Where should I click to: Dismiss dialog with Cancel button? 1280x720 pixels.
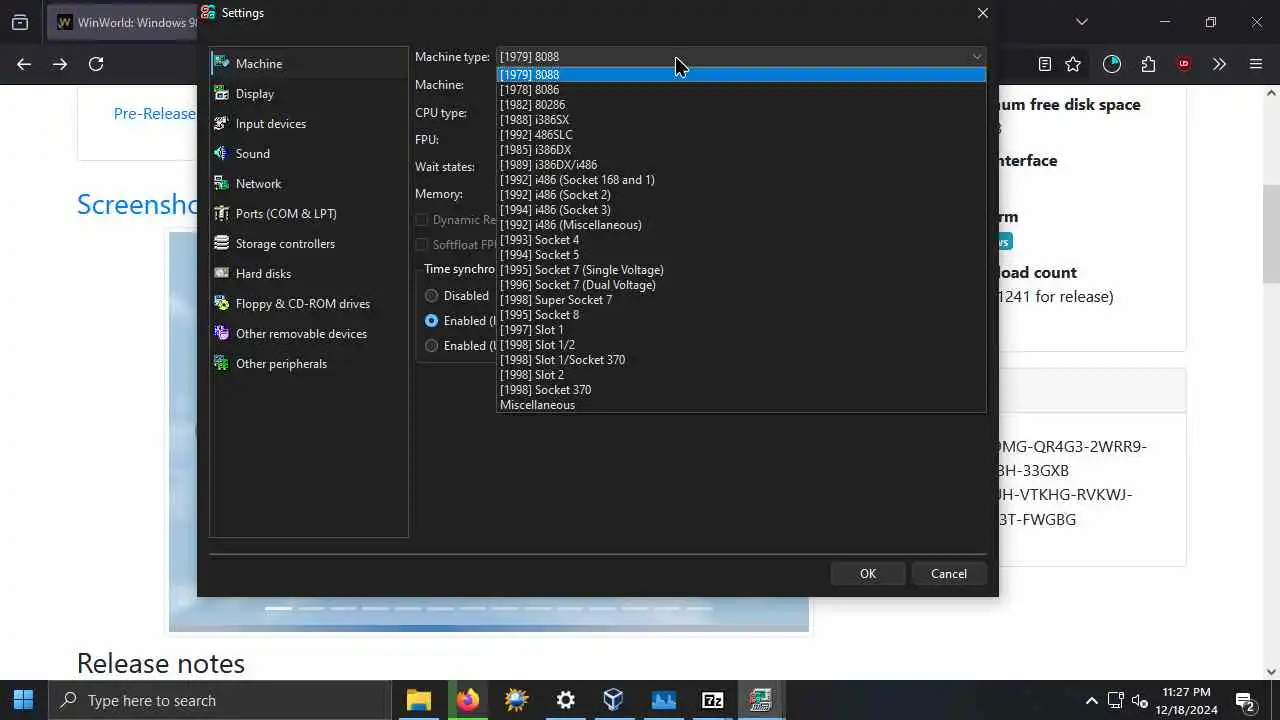pos(949,574)
